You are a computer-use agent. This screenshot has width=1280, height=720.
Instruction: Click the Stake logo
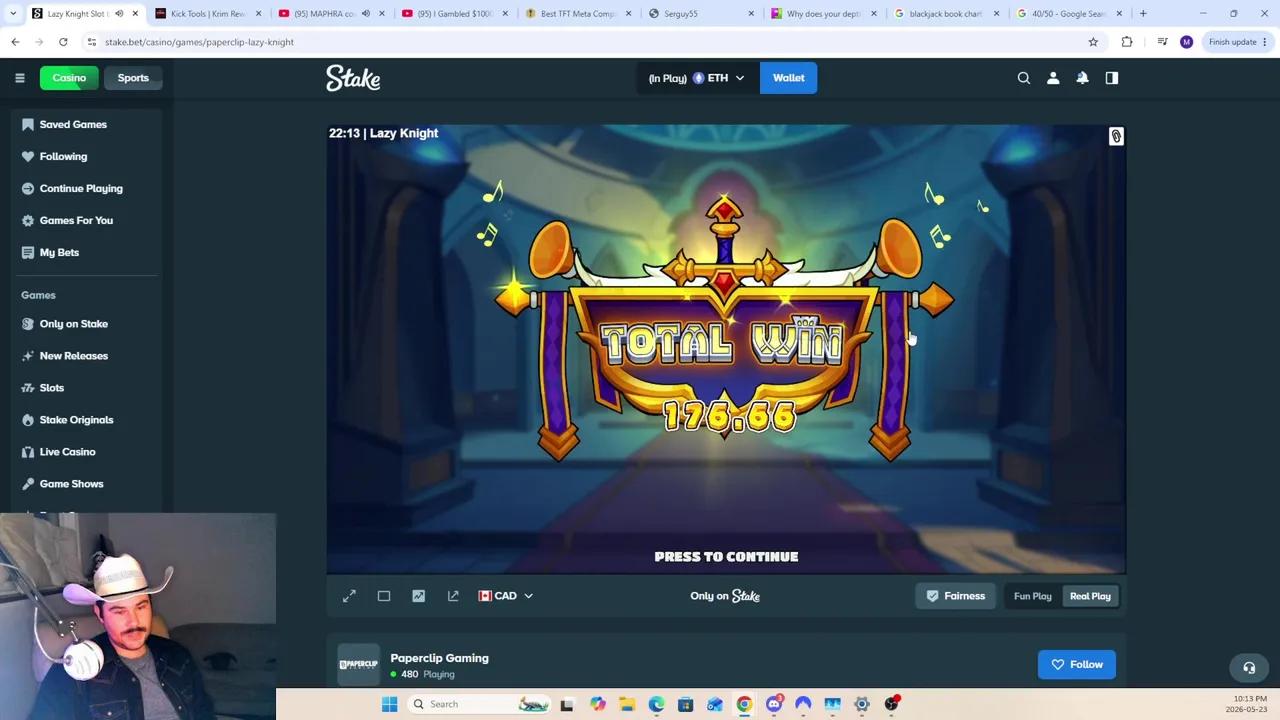point(353,78)
